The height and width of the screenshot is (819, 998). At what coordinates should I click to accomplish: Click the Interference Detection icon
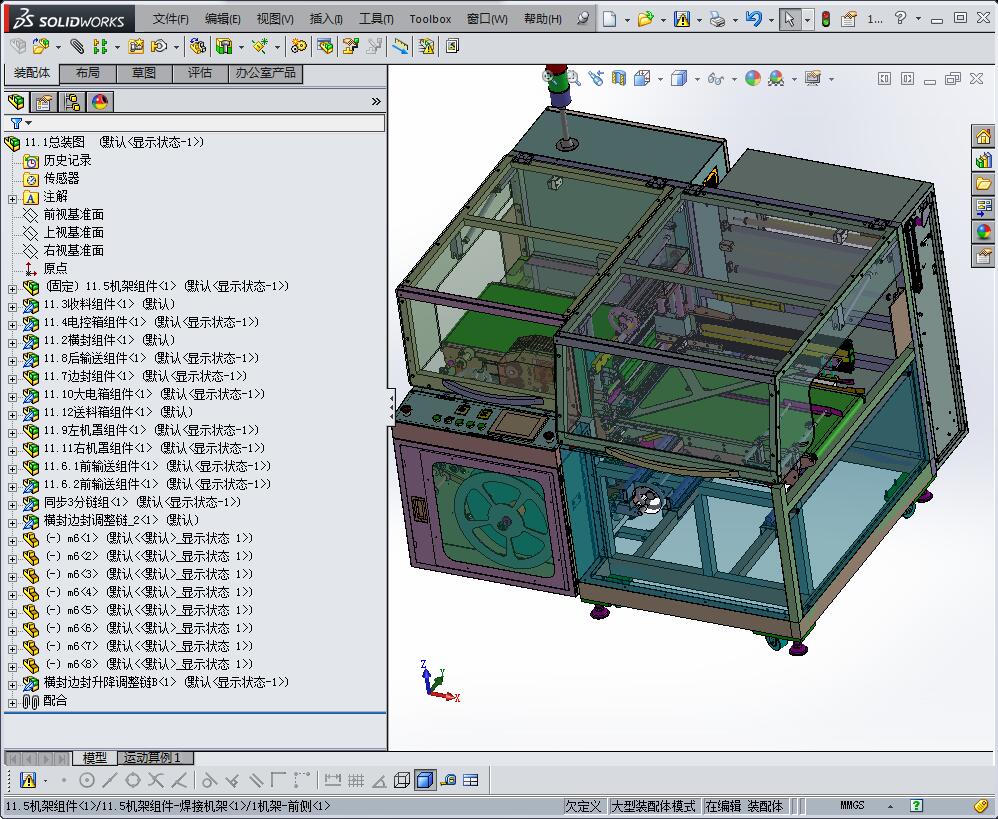coord(426,46)
